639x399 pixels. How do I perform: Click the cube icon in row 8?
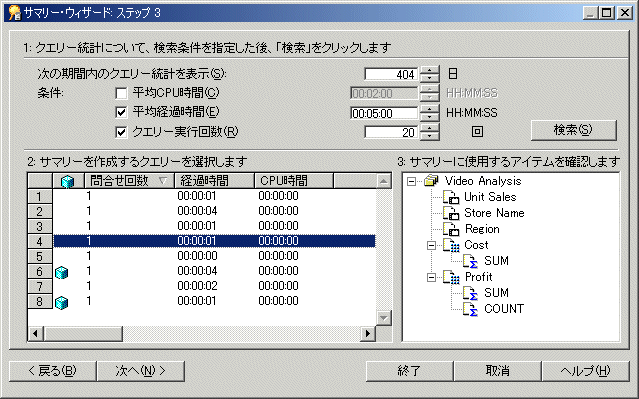tap(61, 302)
